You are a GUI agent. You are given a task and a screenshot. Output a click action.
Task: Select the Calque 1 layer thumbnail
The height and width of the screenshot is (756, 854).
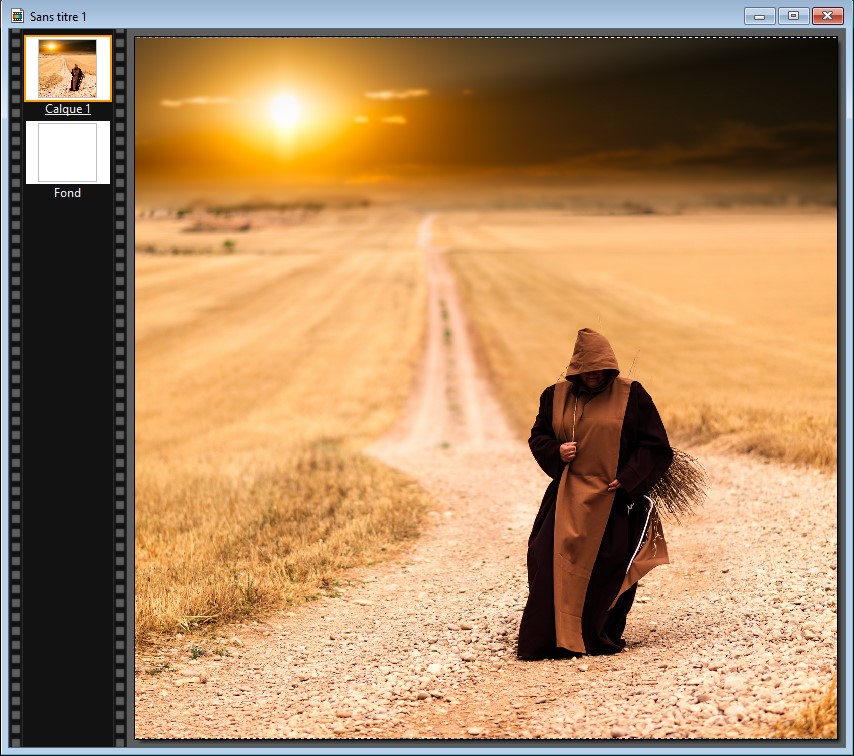(67, 68)
